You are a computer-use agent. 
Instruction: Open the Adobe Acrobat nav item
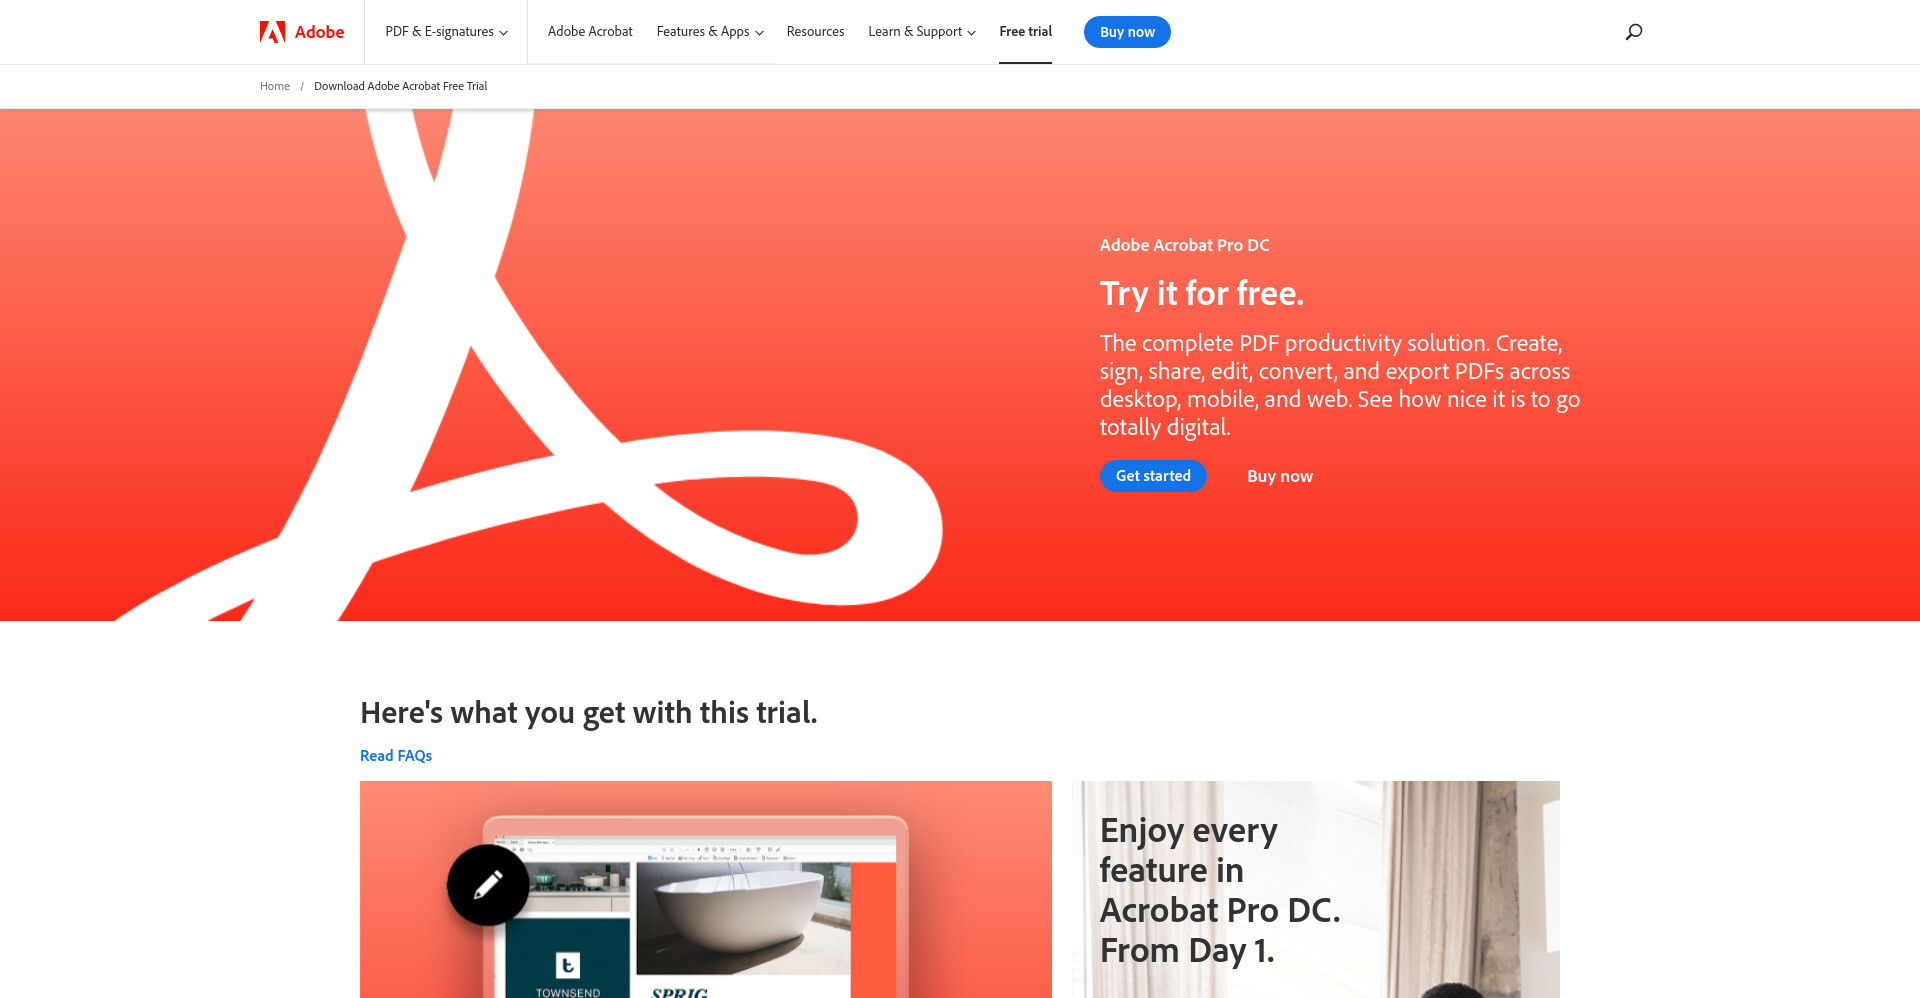590,32
